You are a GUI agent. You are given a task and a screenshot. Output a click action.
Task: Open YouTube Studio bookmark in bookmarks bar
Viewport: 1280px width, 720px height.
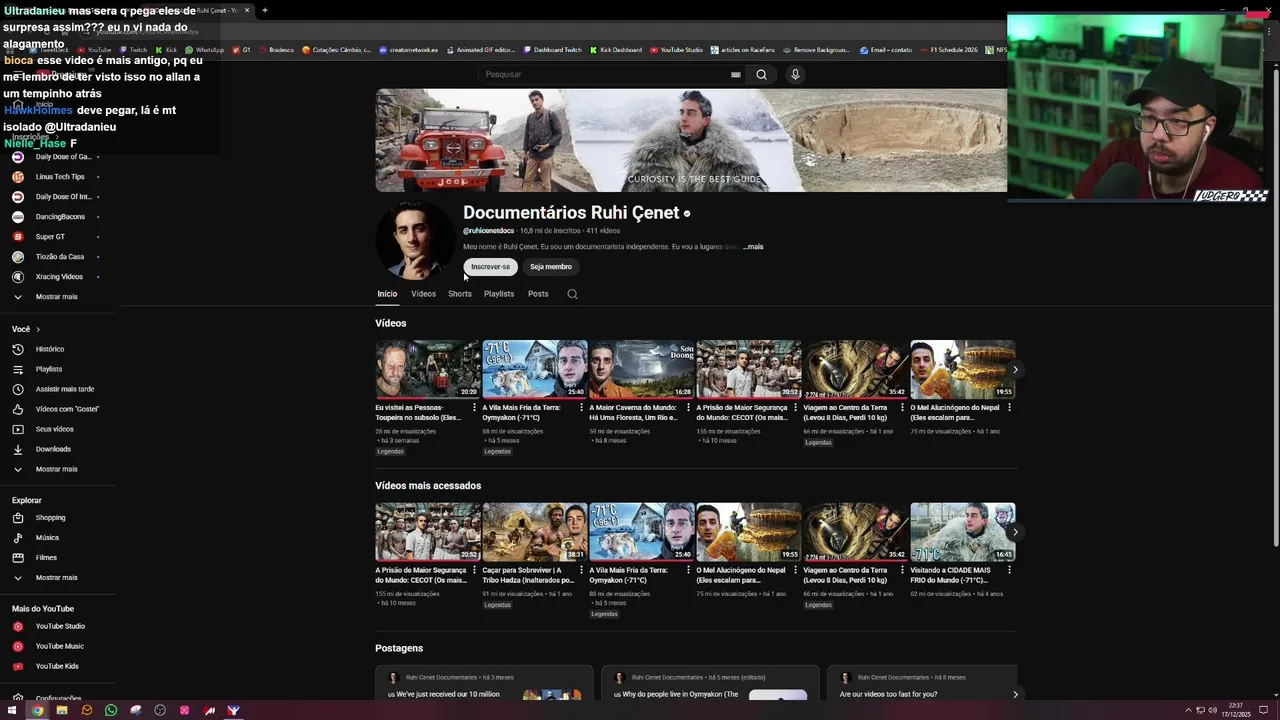[x=677, y=50]
